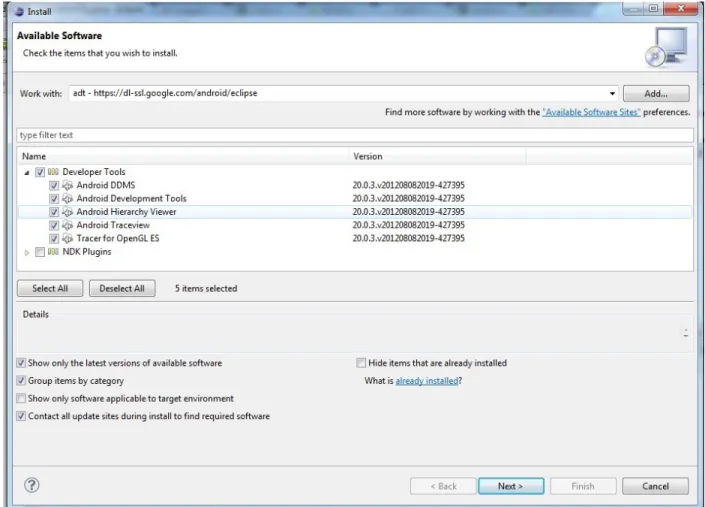Screen dimensions: 705x507
Task: Select the Android Development Tools row label
Action: [131, 198]
